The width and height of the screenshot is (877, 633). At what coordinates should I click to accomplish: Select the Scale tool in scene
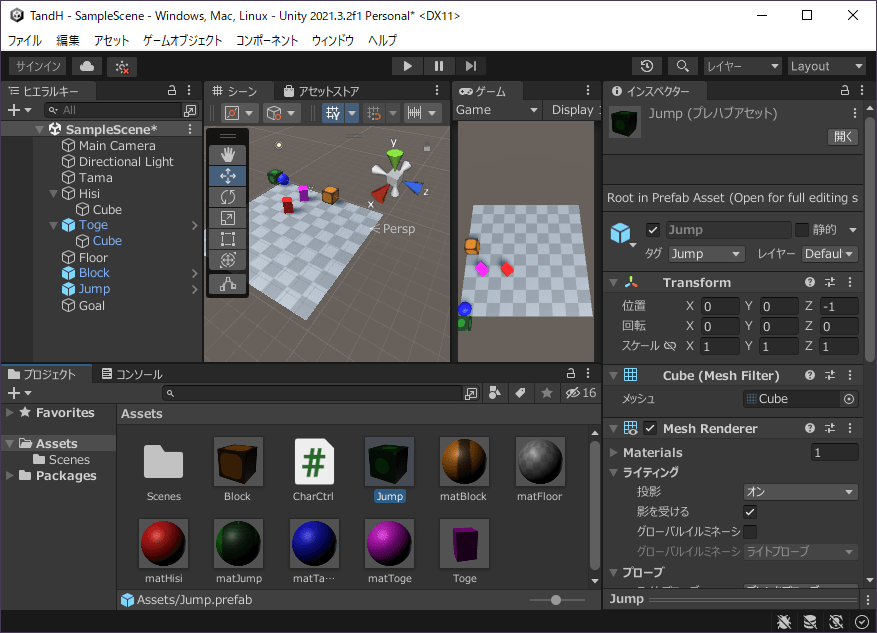pyautogui.click(x=228, y=218)
